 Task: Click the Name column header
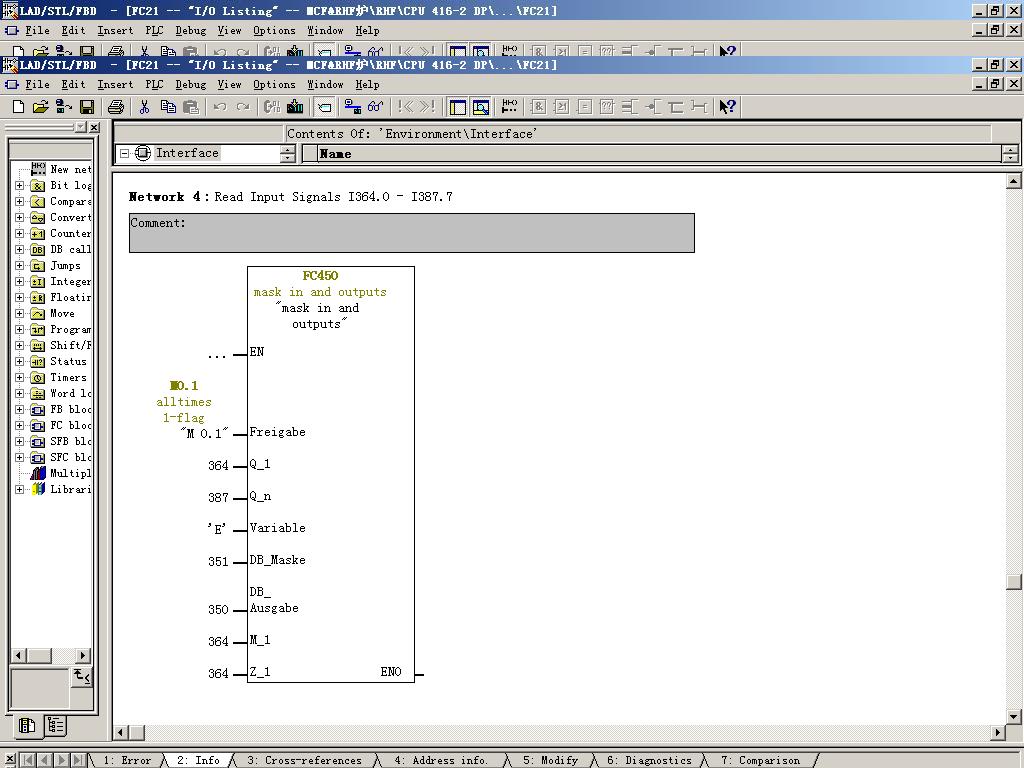coord(660,153)
